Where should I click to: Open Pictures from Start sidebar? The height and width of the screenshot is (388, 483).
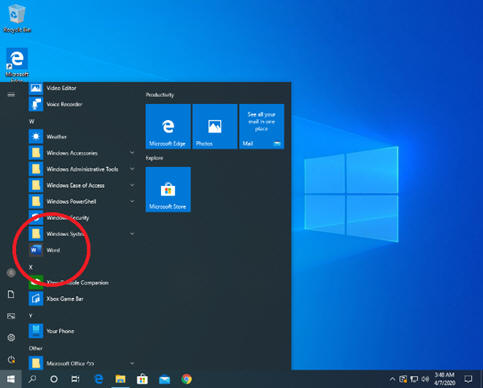11,316
